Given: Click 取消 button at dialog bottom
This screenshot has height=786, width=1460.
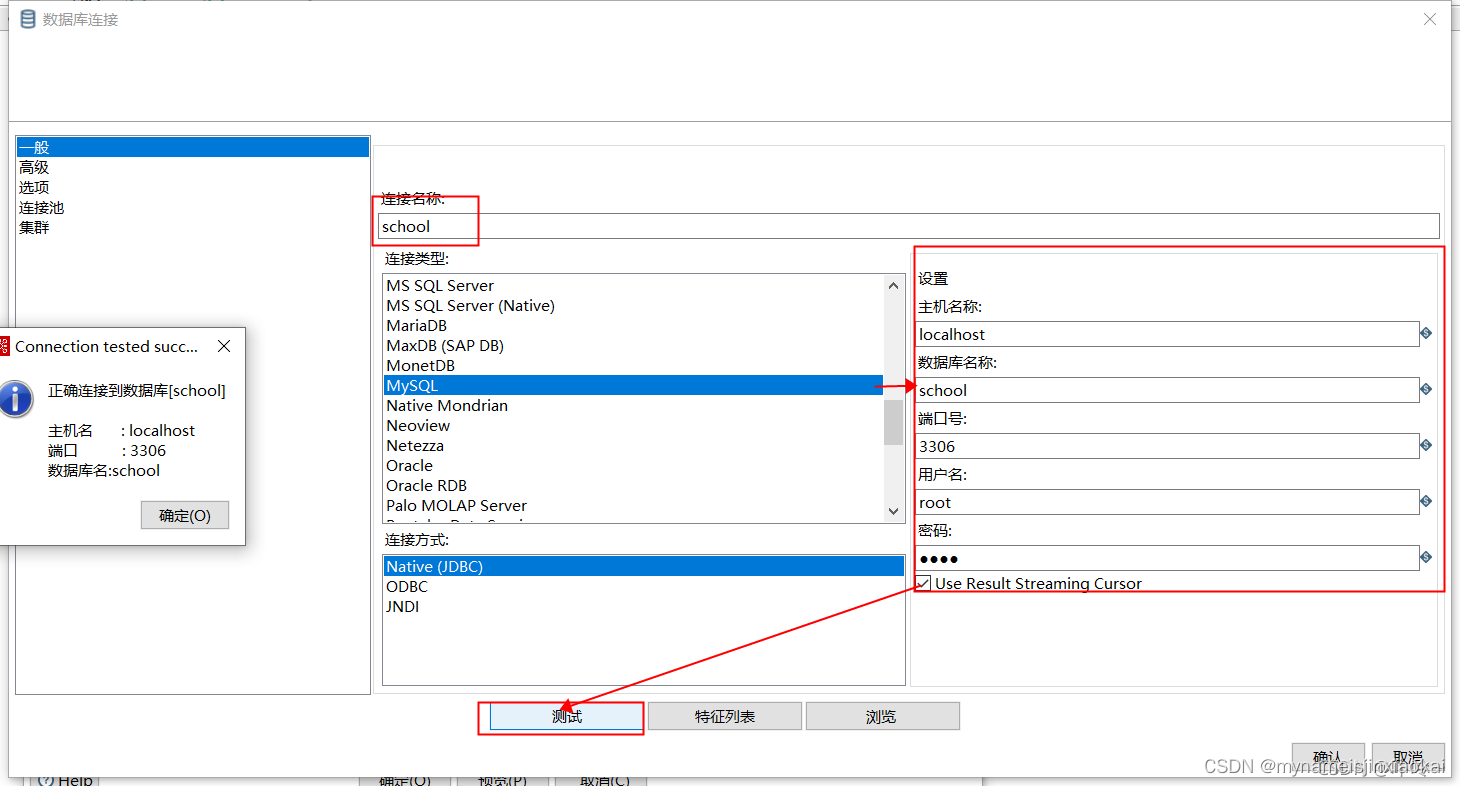Looking at the screenshot, I should (x=1408, y=757).
